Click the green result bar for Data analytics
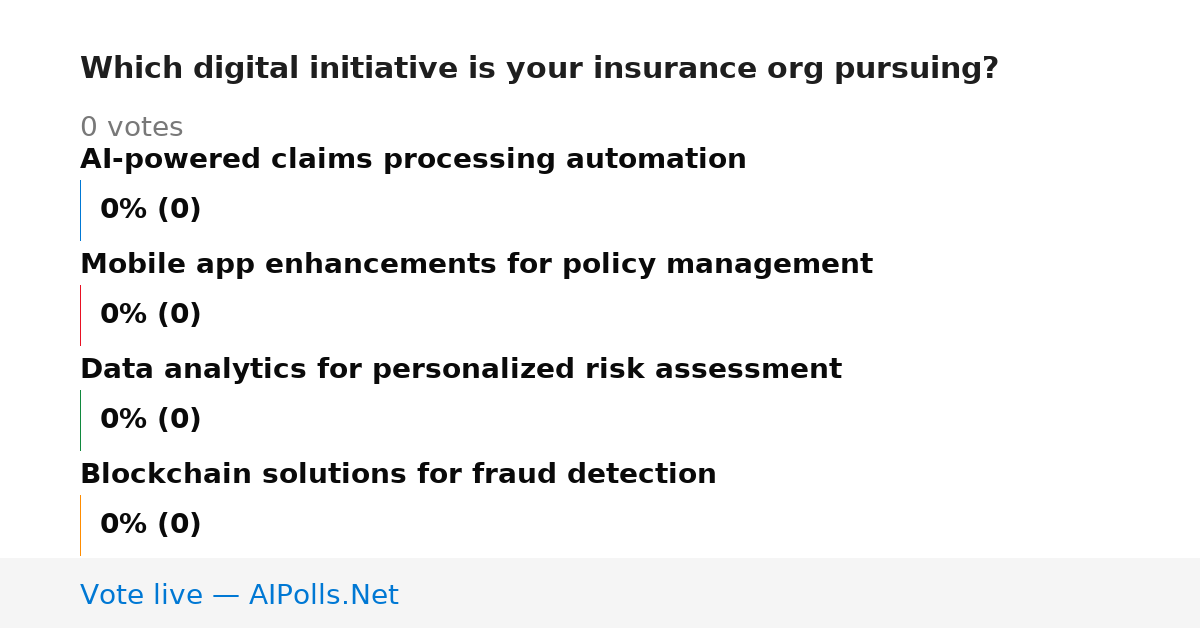1200x628 pixels. 80,420
